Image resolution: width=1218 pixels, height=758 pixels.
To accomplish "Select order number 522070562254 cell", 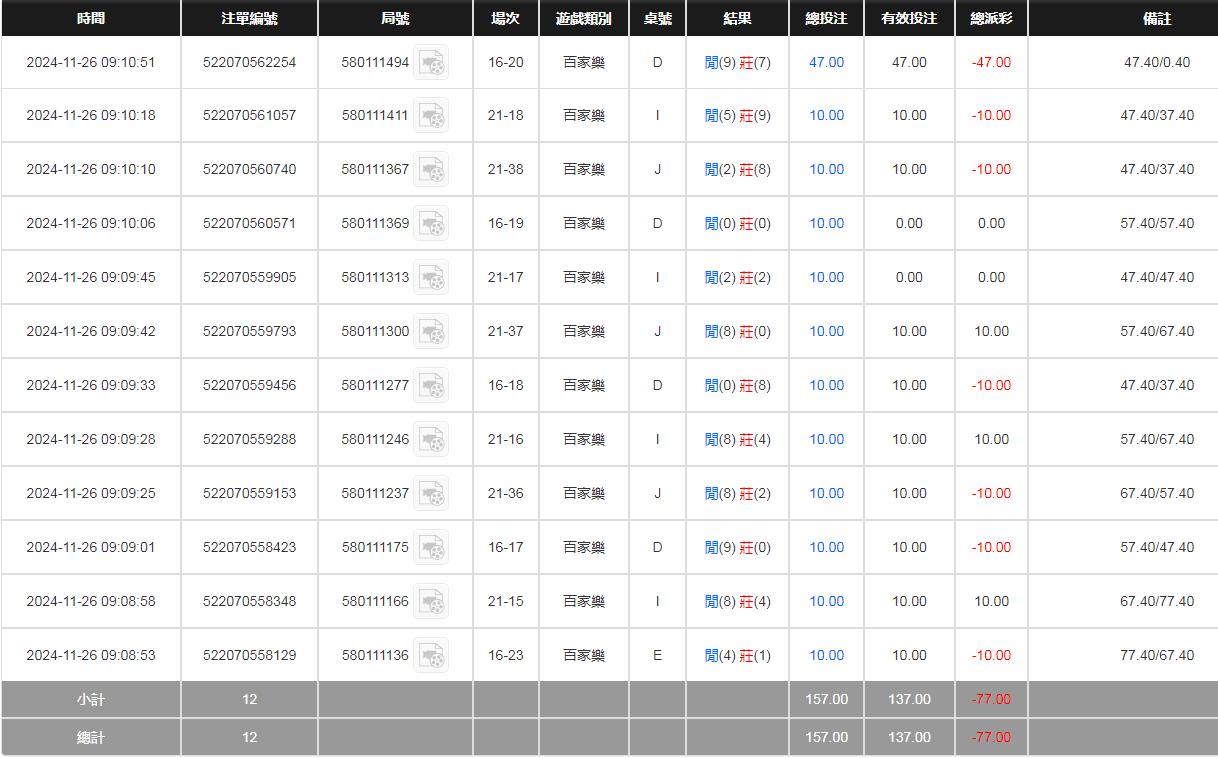I will click(x=249, y=62).
